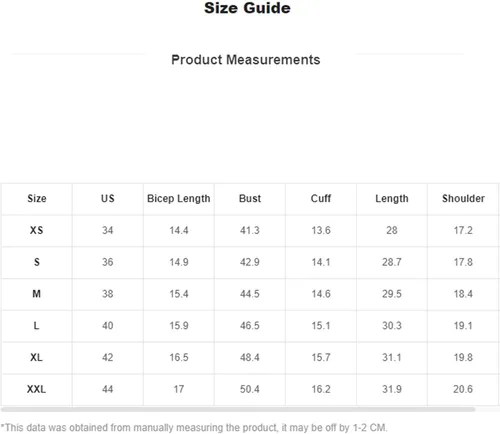500x434 pixels.
Task: Click the measurement disclaimer note text
Action: click(x=194, y=428)
